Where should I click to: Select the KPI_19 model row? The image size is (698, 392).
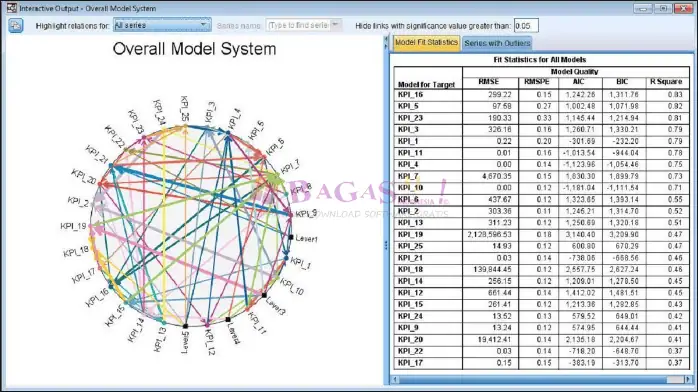coord(541,234)
